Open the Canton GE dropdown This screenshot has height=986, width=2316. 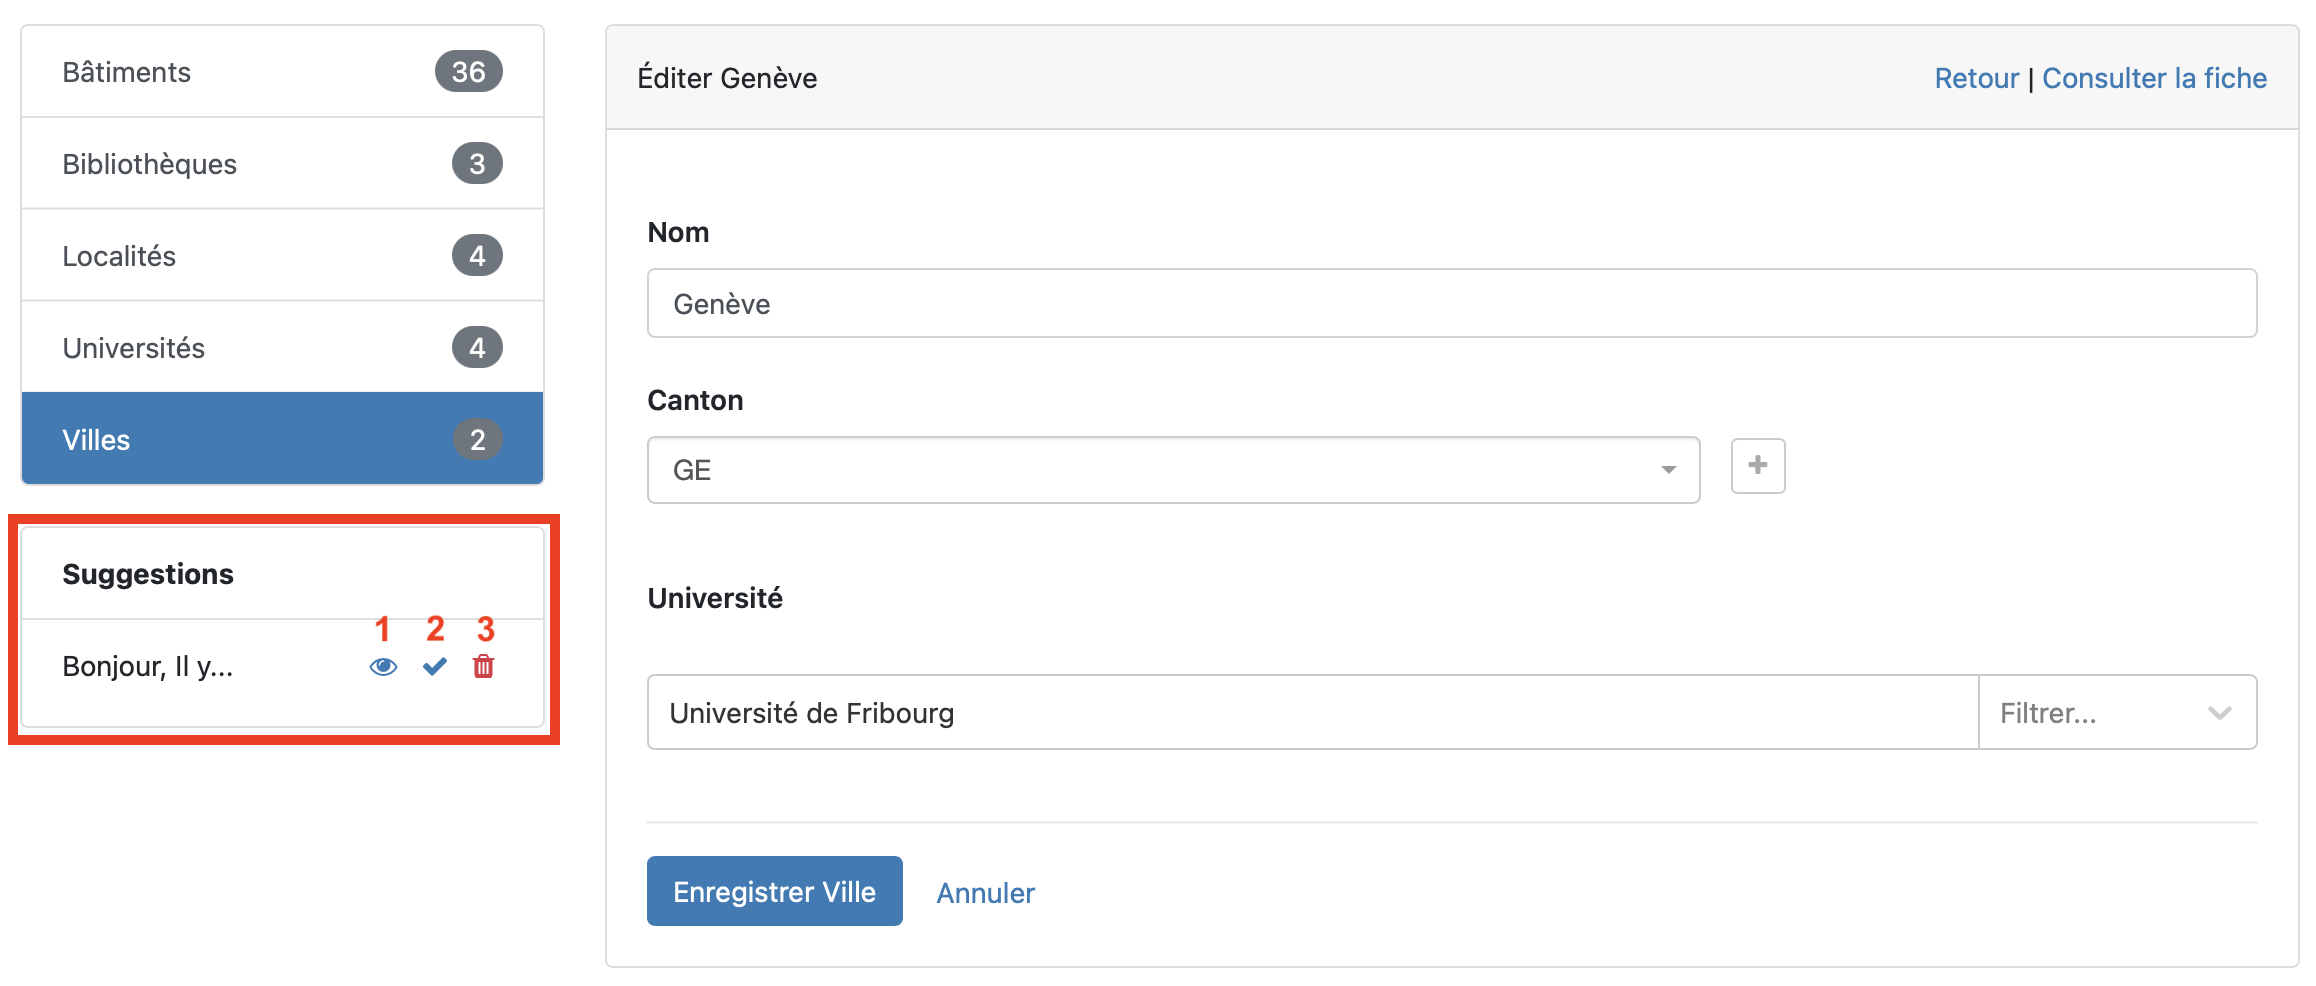point(1173,470)
